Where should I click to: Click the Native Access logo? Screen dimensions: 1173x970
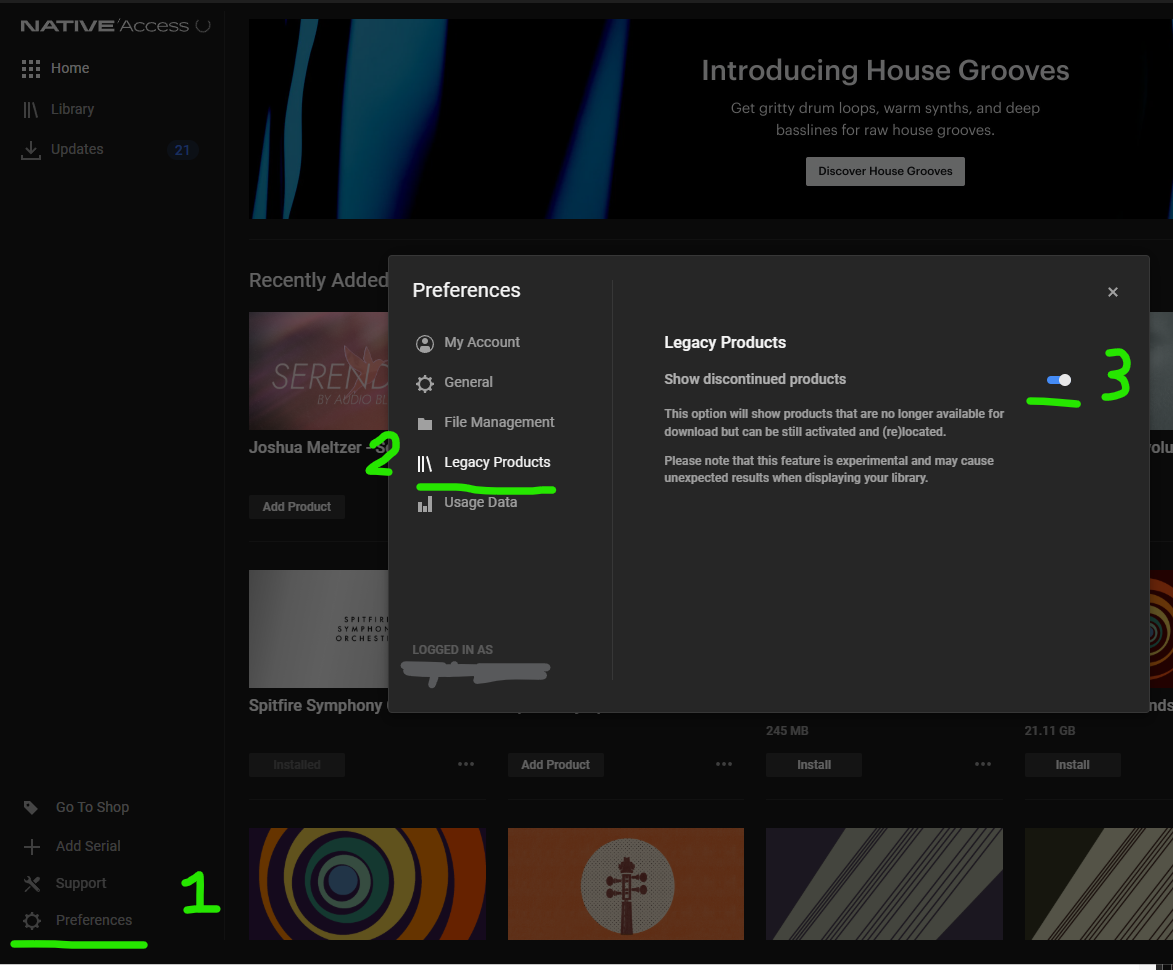click(x=115, y=25)
